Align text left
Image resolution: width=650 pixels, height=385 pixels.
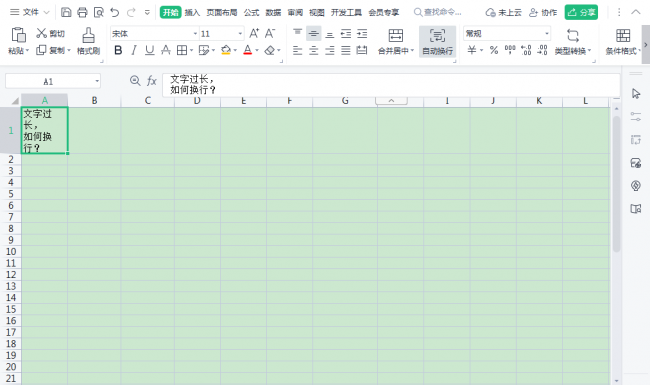click(297, 51)
